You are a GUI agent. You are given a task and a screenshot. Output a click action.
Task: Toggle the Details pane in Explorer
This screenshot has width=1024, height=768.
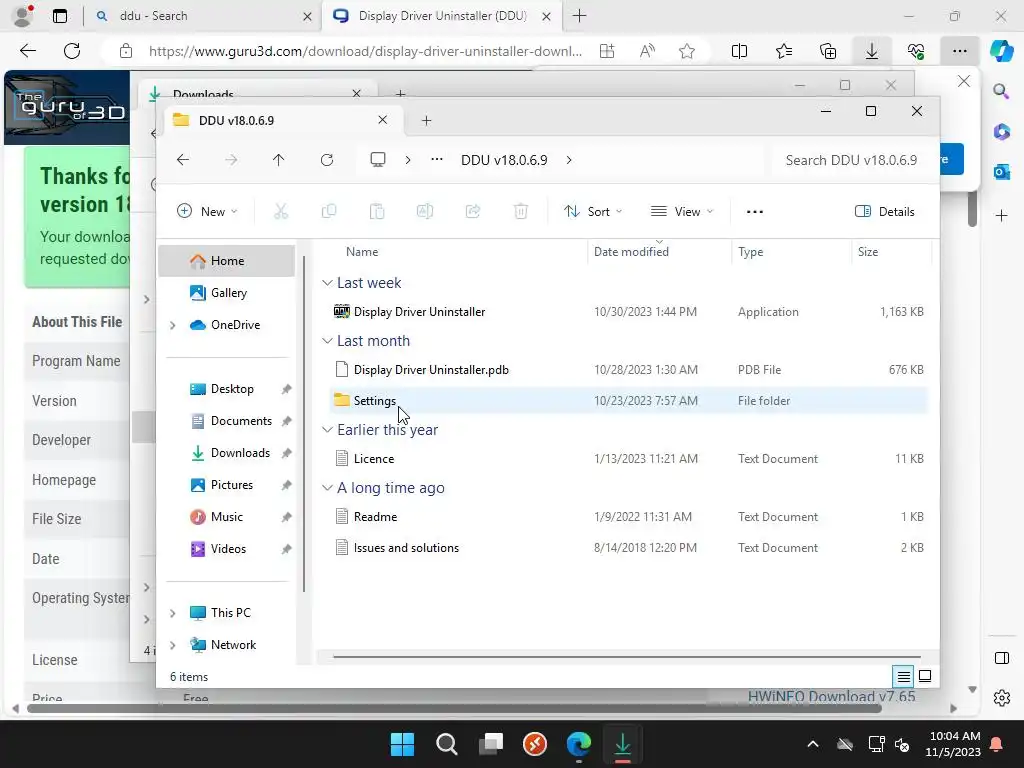tap(885, 212)
